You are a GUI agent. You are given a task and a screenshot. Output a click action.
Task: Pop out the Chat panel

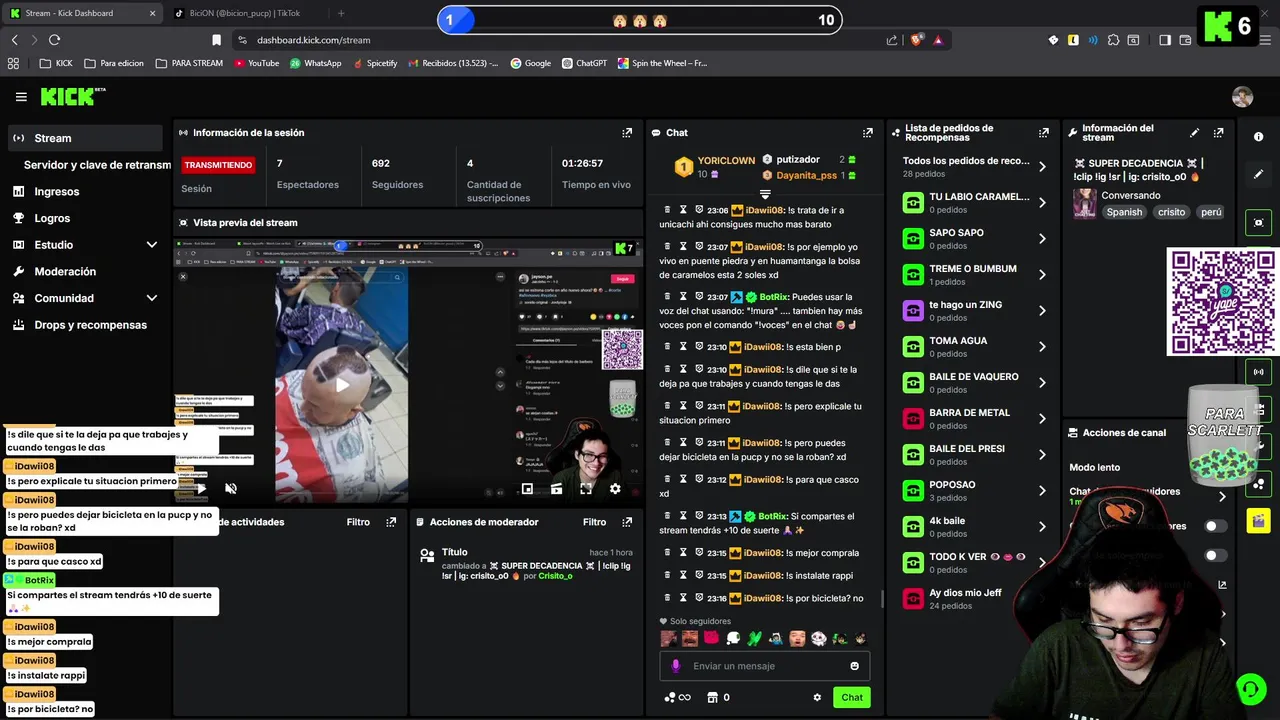point(867,132)
